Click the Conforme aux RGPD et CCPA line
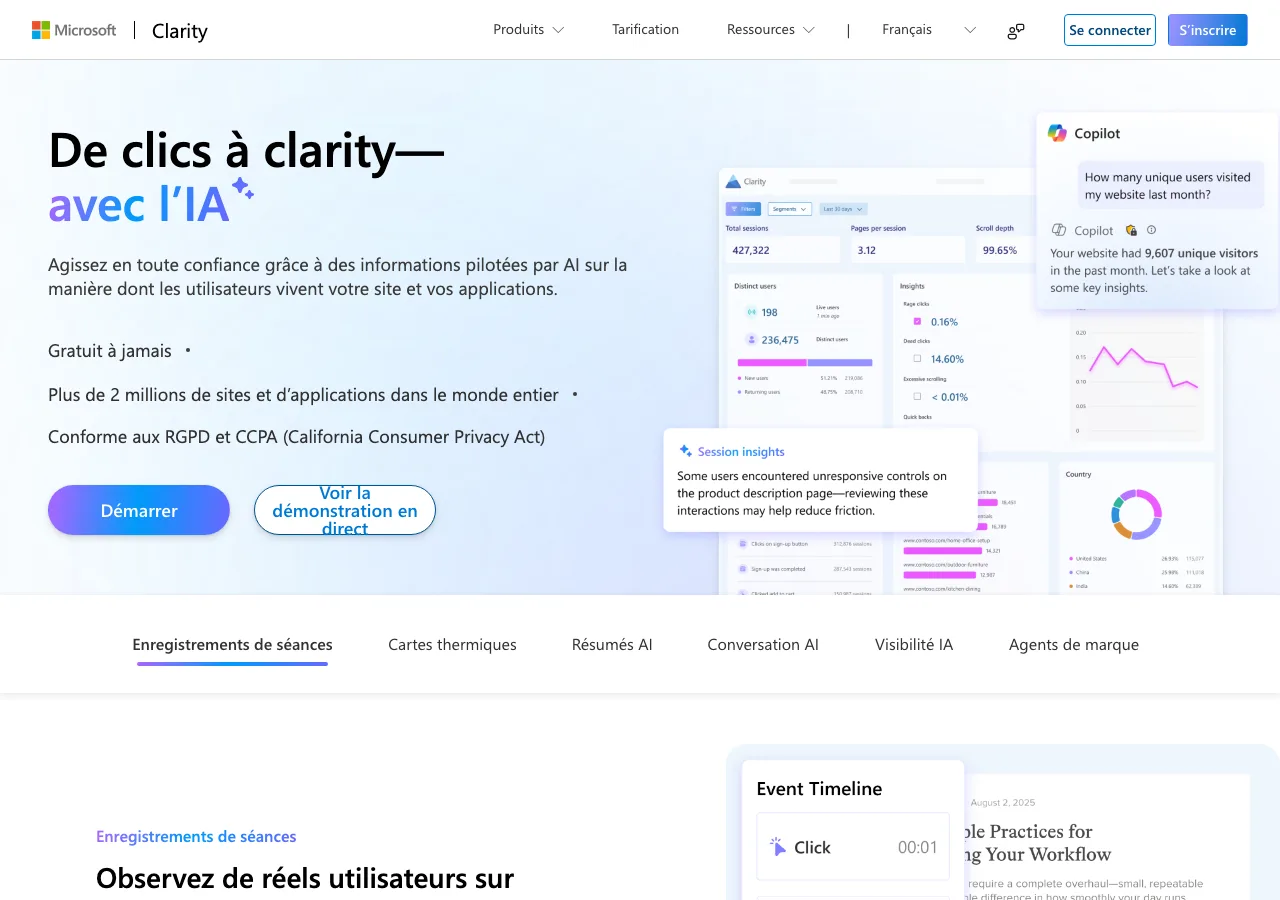 297,437
